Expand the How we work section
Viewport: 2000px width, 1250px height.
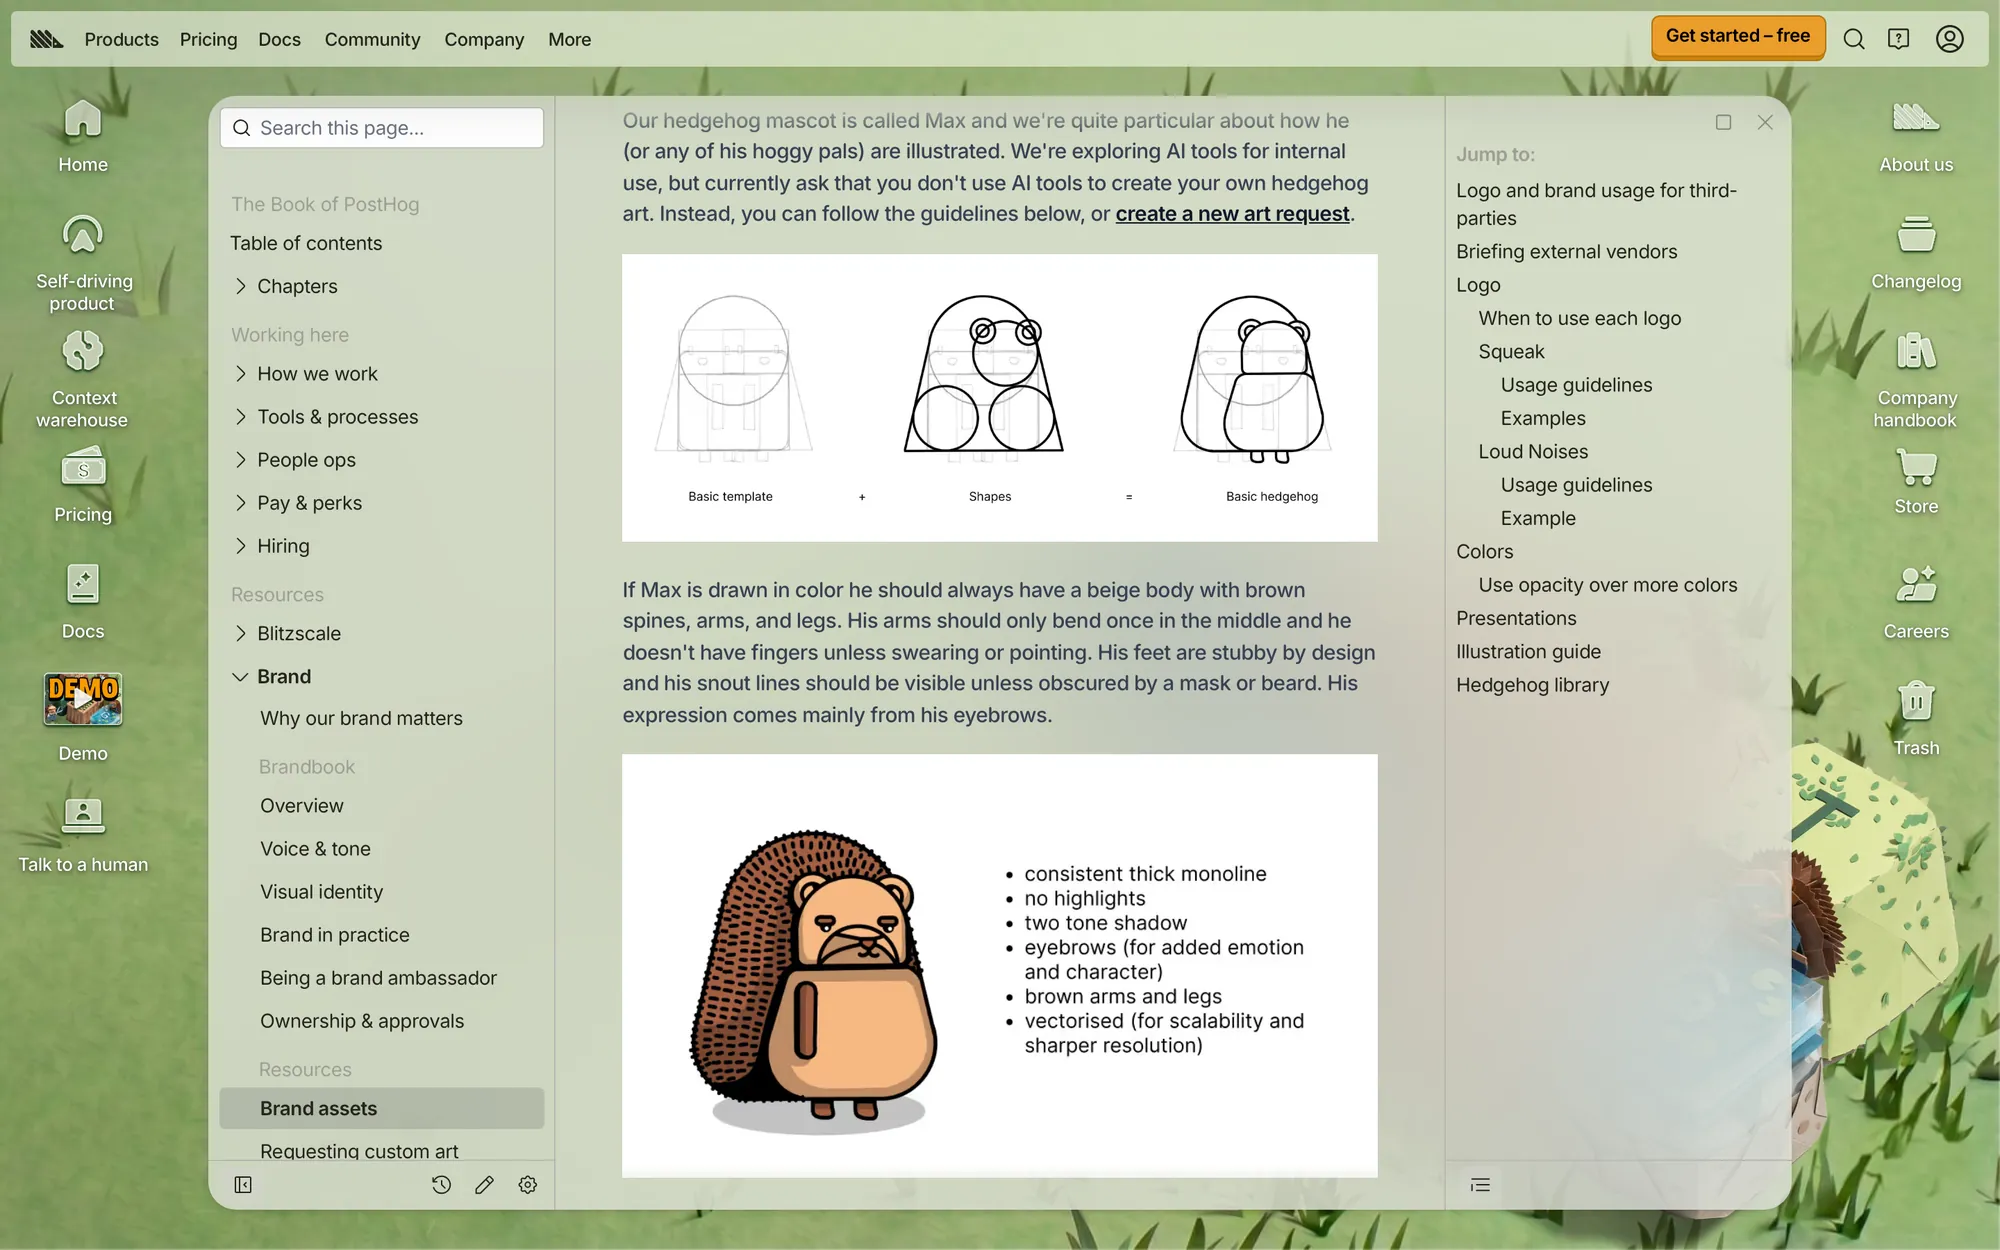pyautogui.click(x=382, y=374)
